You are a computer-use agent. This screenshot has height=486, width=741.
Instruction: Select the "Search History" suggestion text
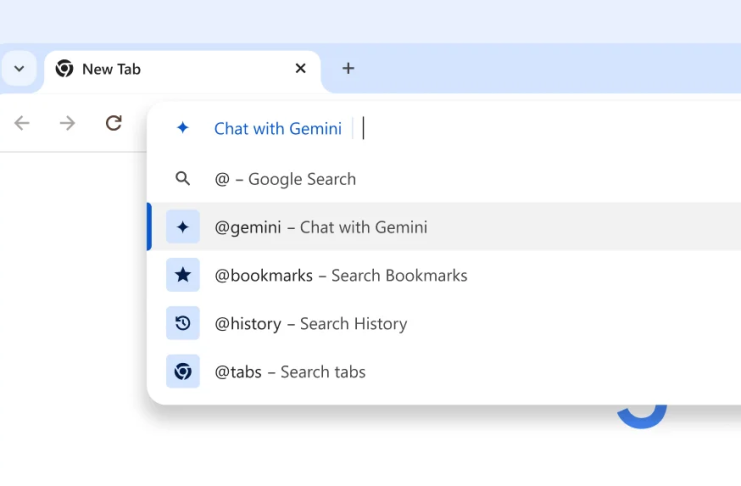pos(353,323)
